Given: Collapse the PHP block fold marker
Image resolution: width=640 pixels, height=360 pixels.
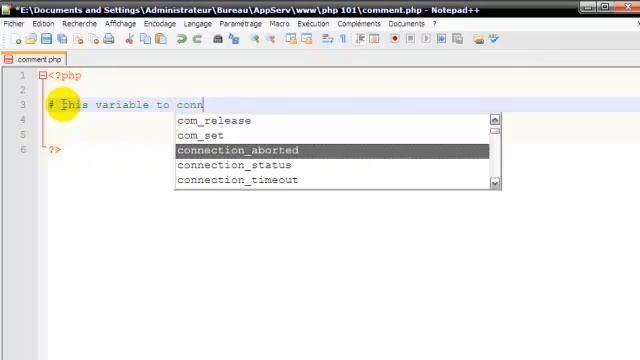Looking at the screenshot, I should tap(43, 76).
